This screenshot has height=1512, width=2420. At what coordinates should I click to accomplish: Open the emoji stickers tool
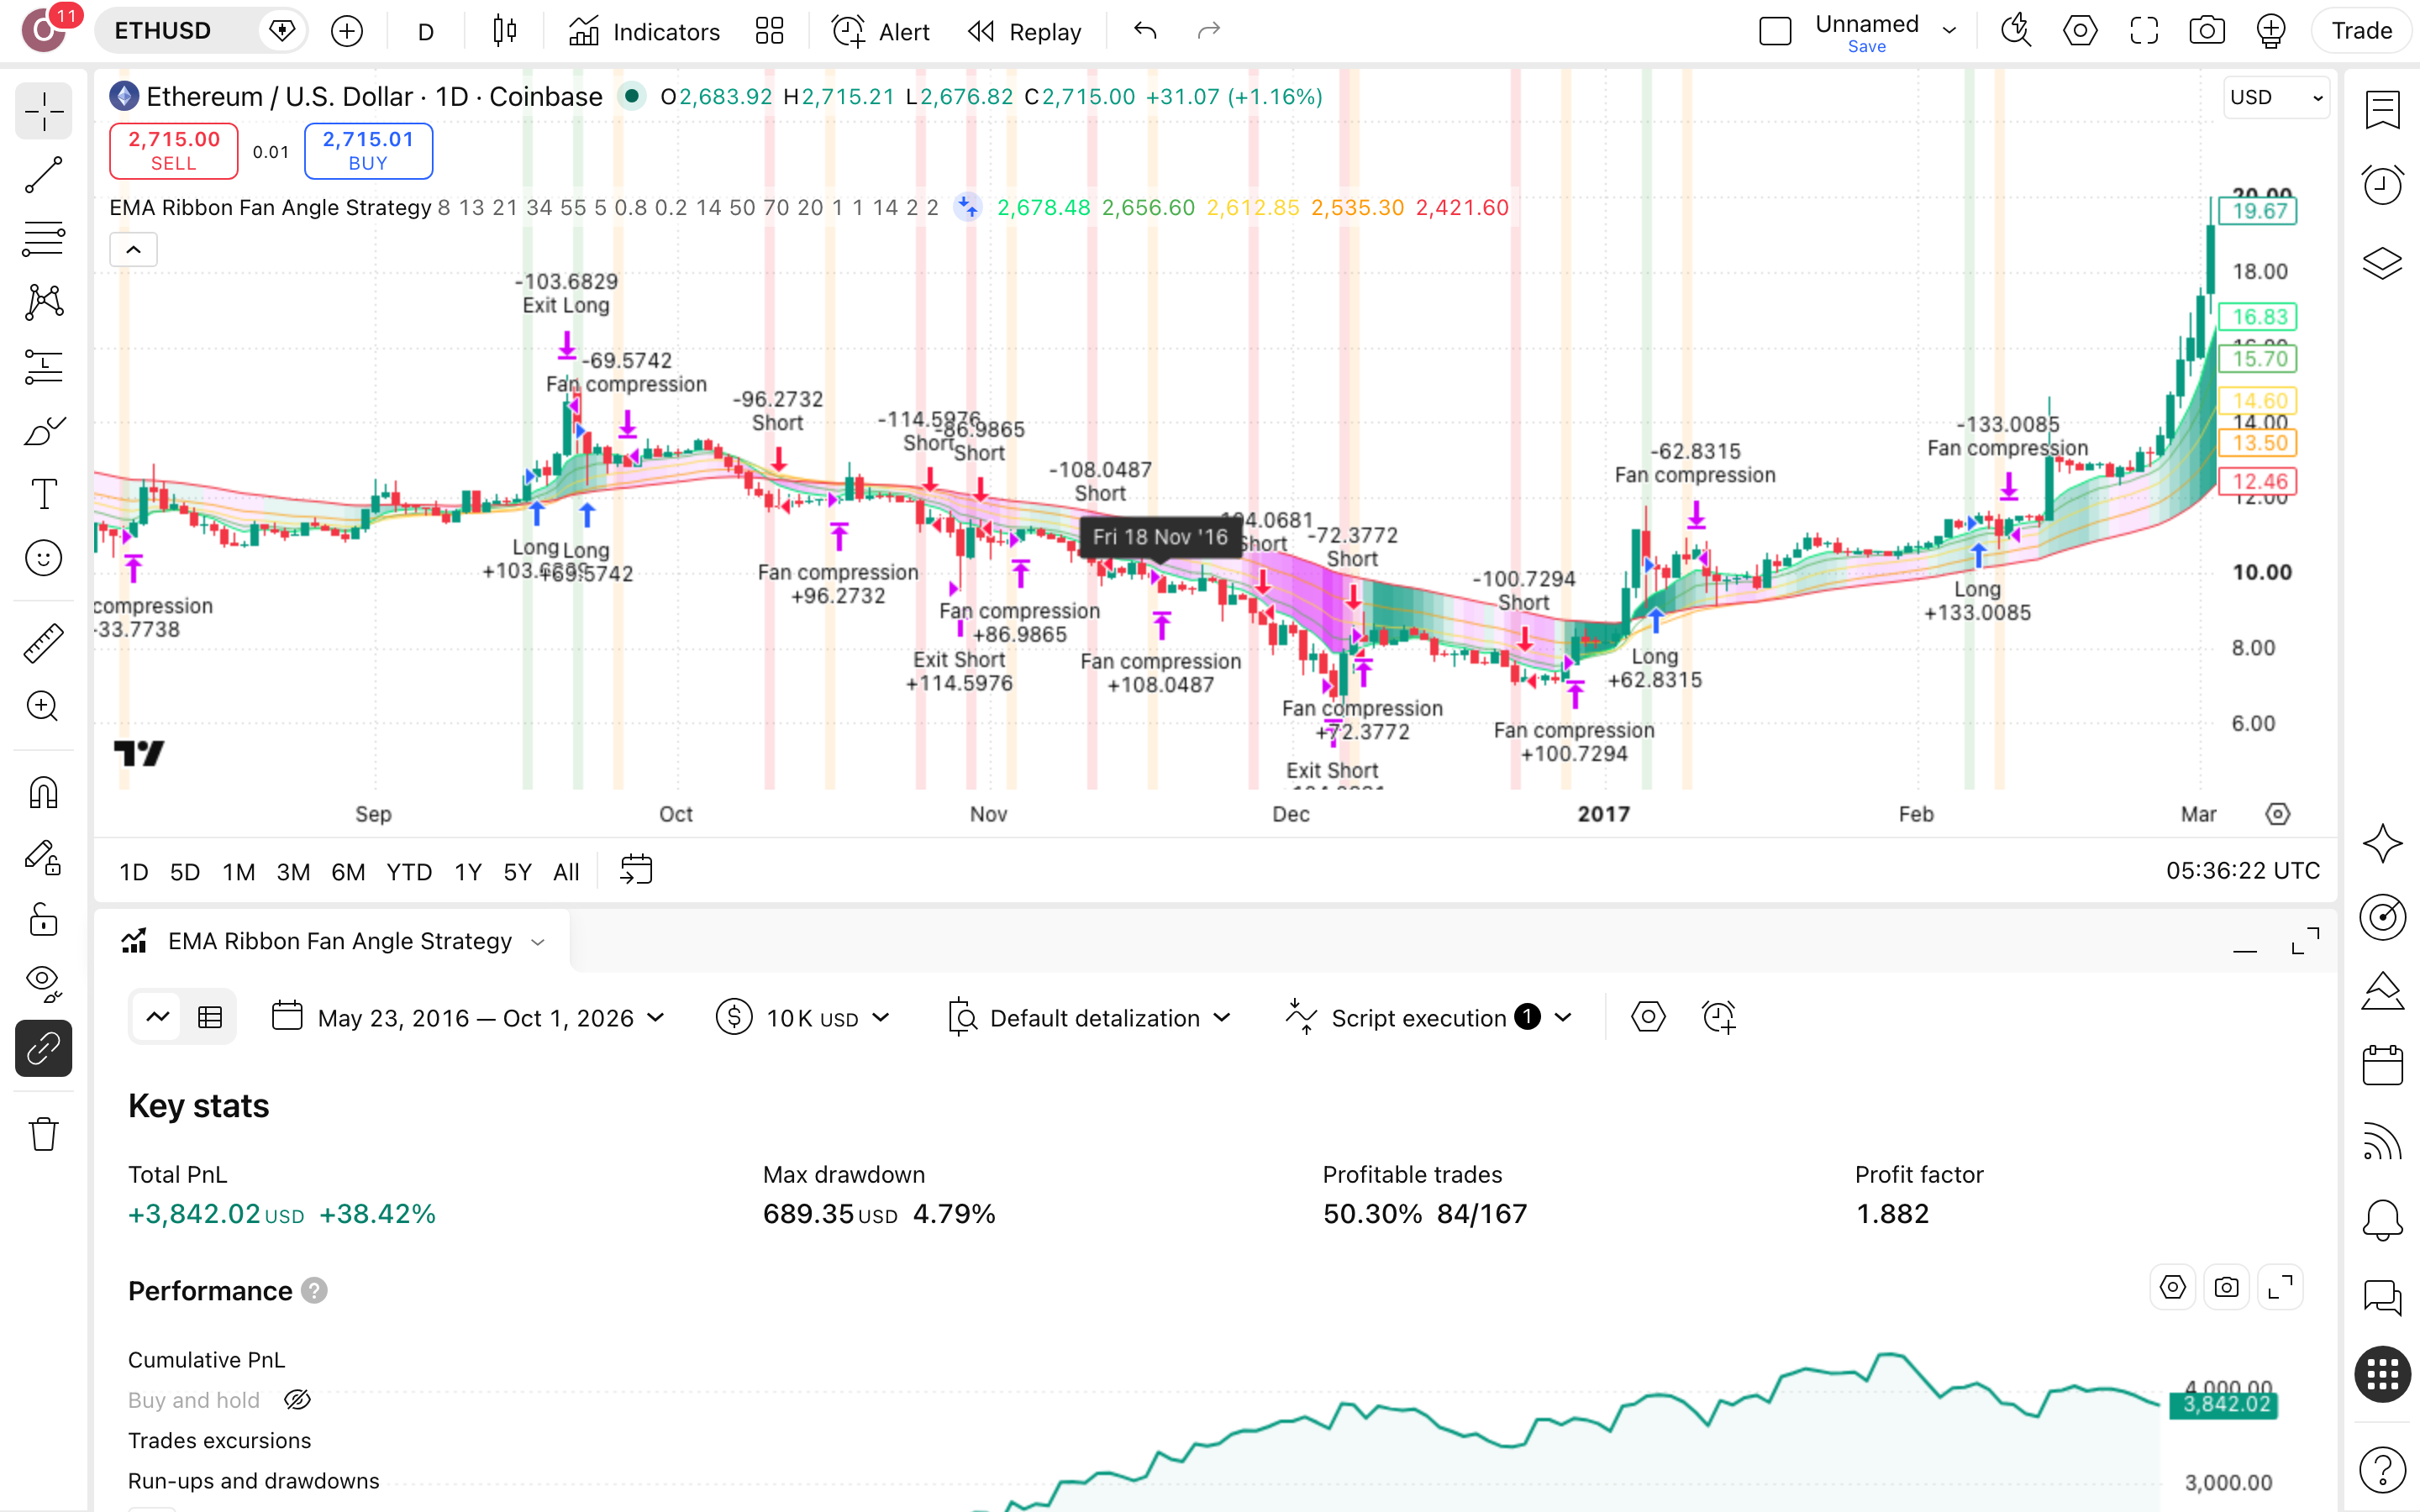43,558
